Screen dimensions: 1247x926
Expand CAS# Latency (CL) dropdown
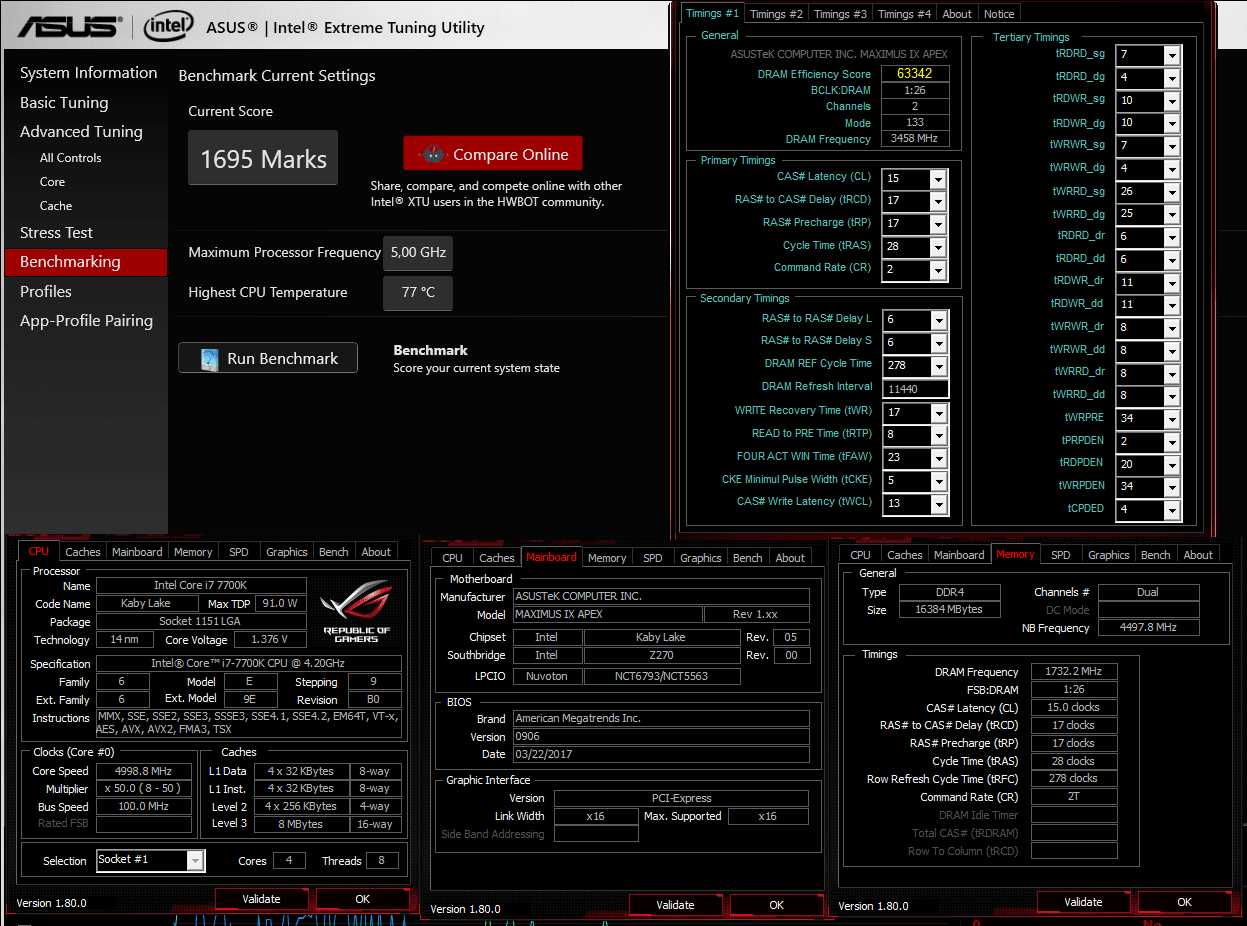coord(937,179)
